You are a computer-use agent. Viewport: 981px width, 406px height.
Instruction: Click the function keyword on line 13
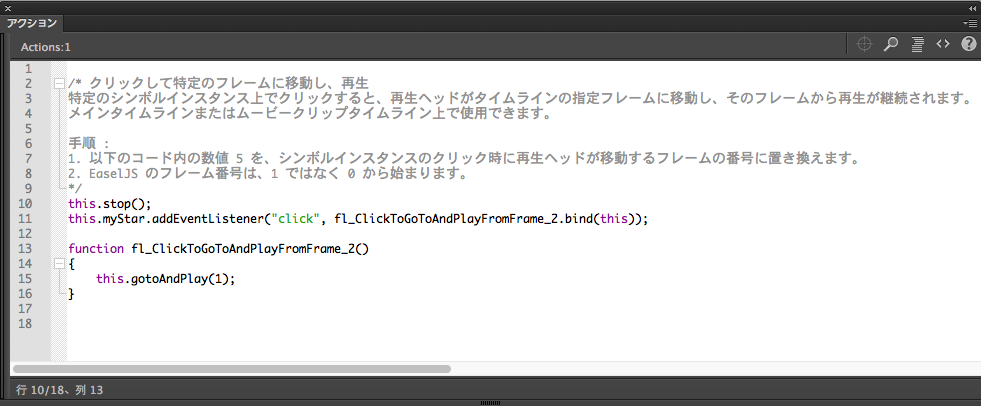[96, 248]
